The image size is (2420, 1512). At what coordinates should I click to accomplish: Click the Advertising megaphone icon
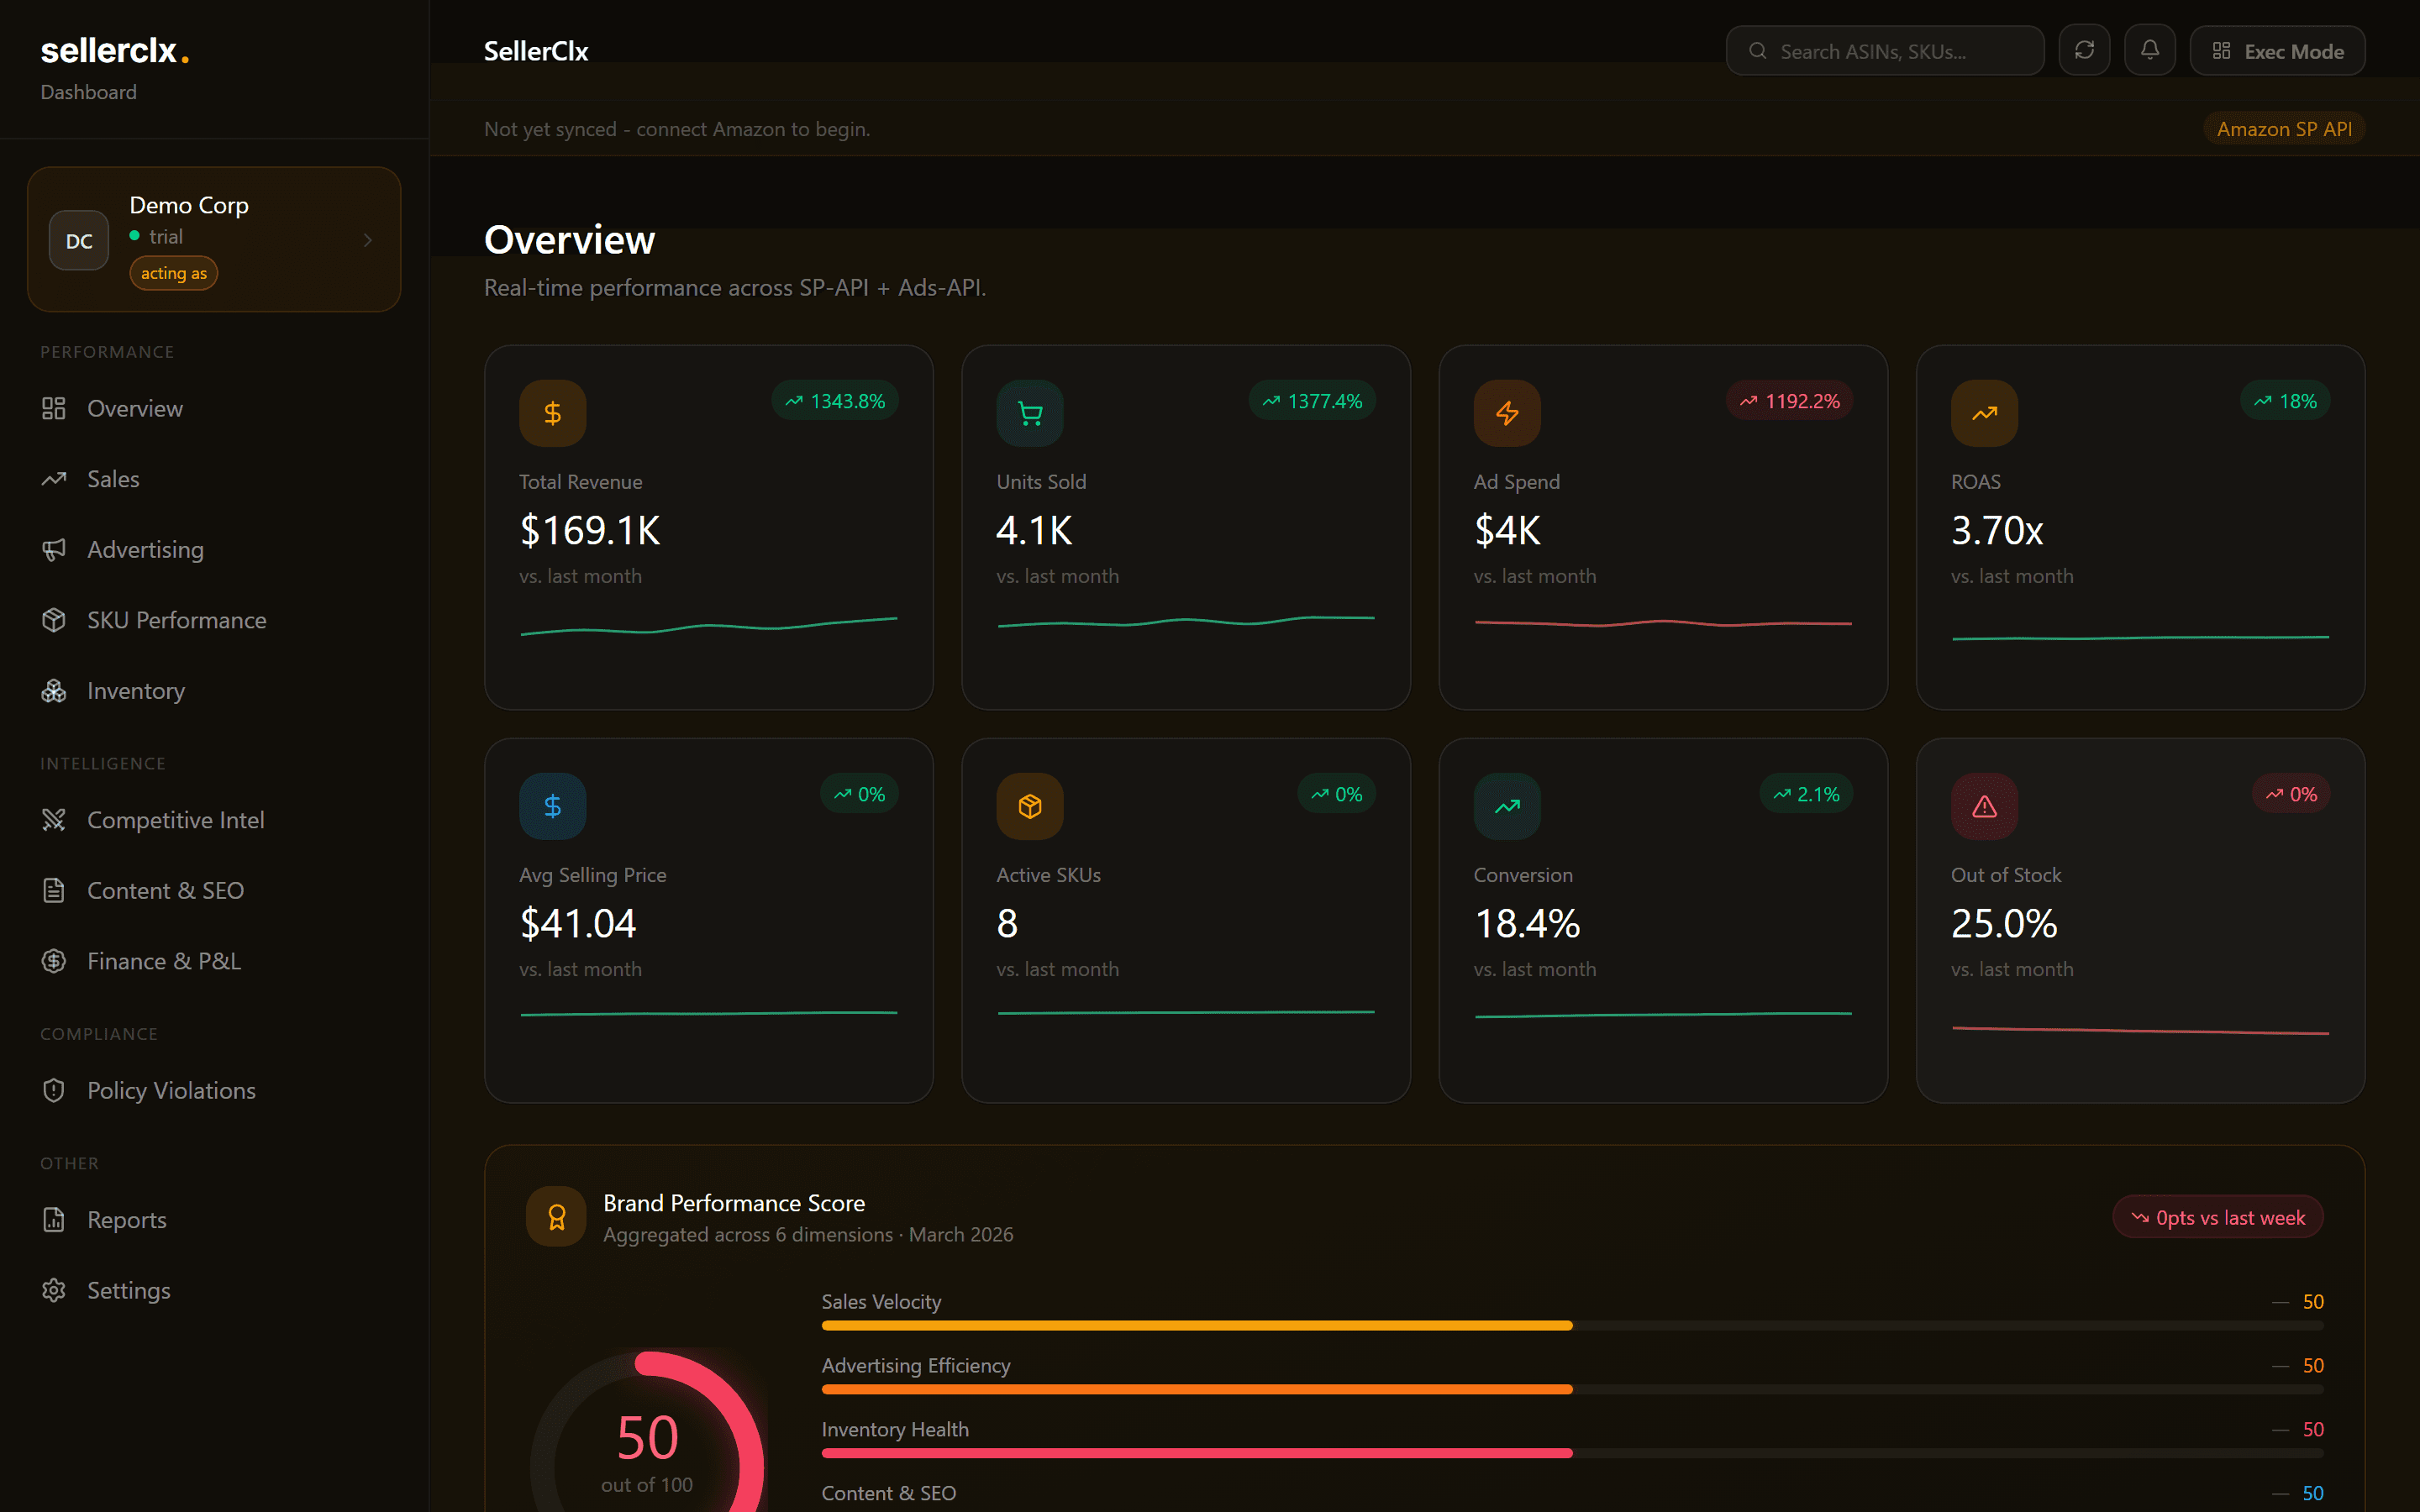54,549
